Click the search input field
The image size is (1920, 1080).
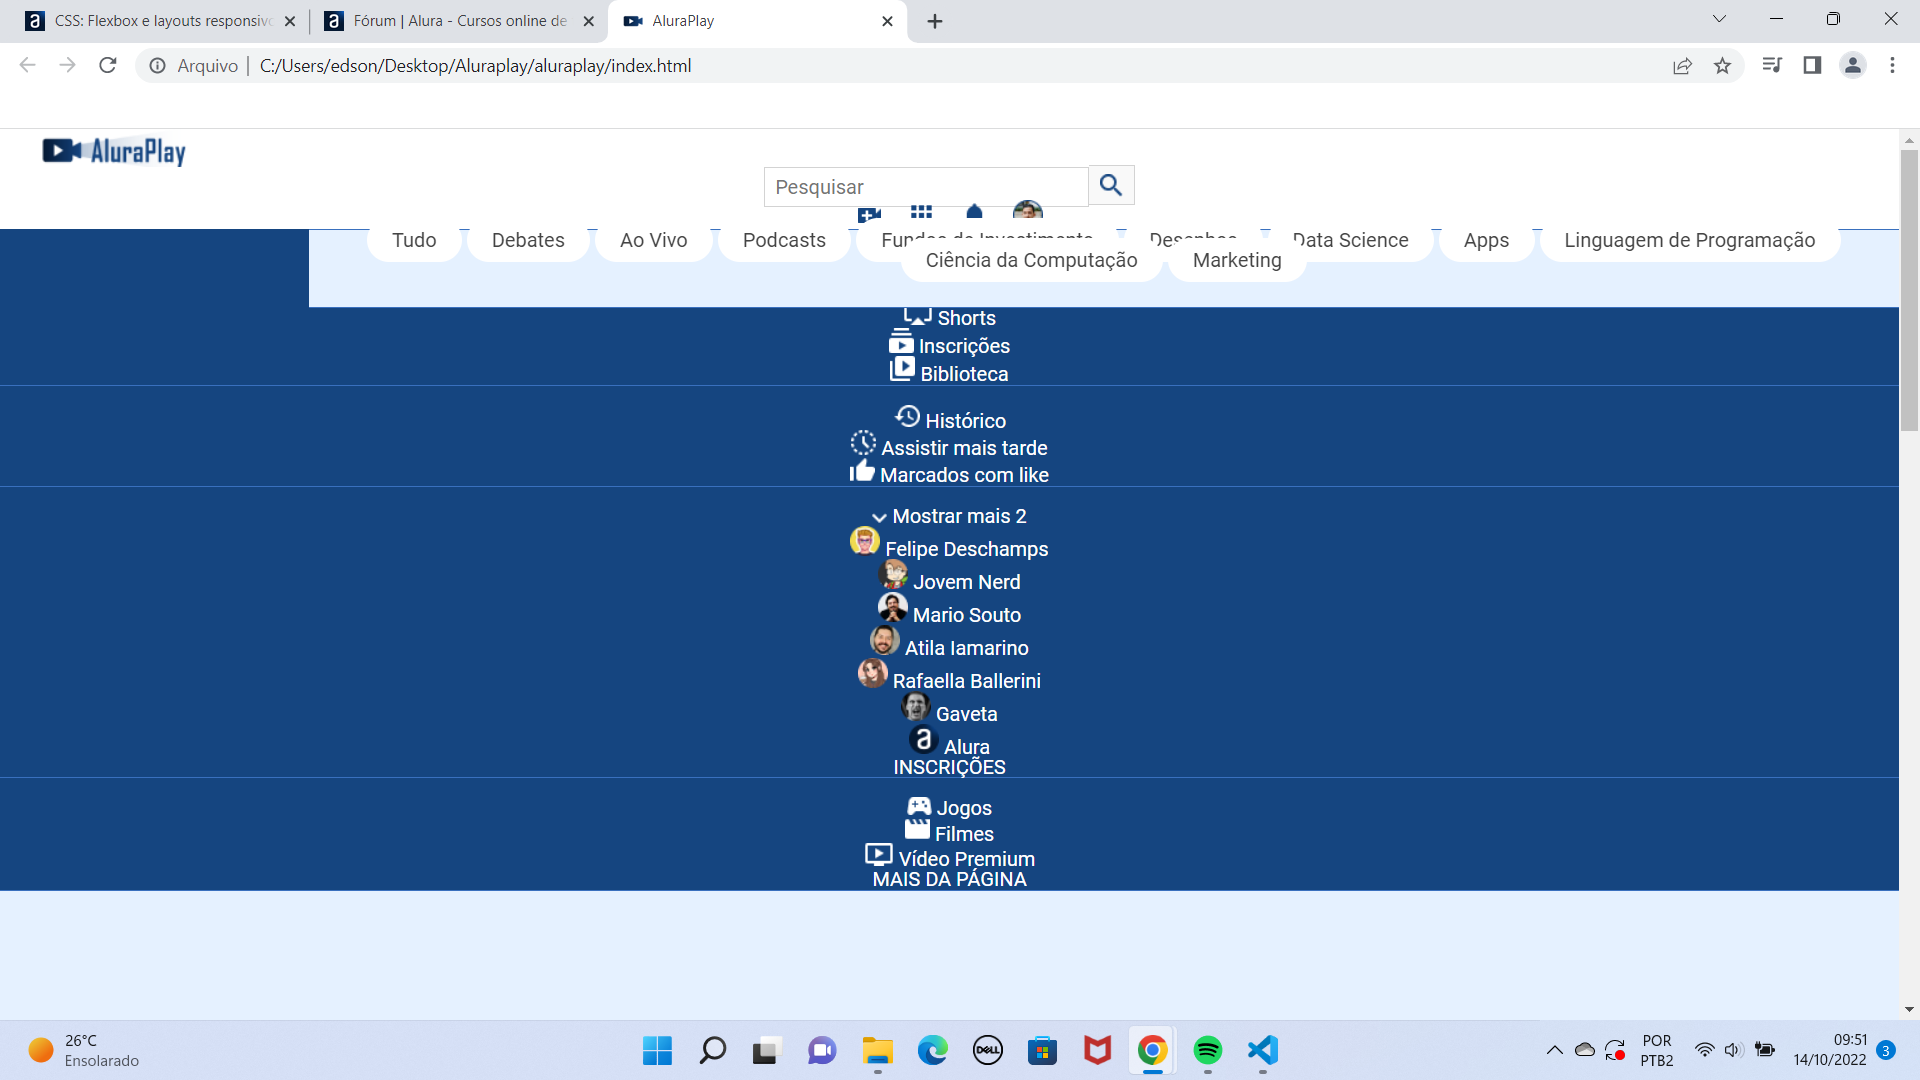(x=926, y=186)
